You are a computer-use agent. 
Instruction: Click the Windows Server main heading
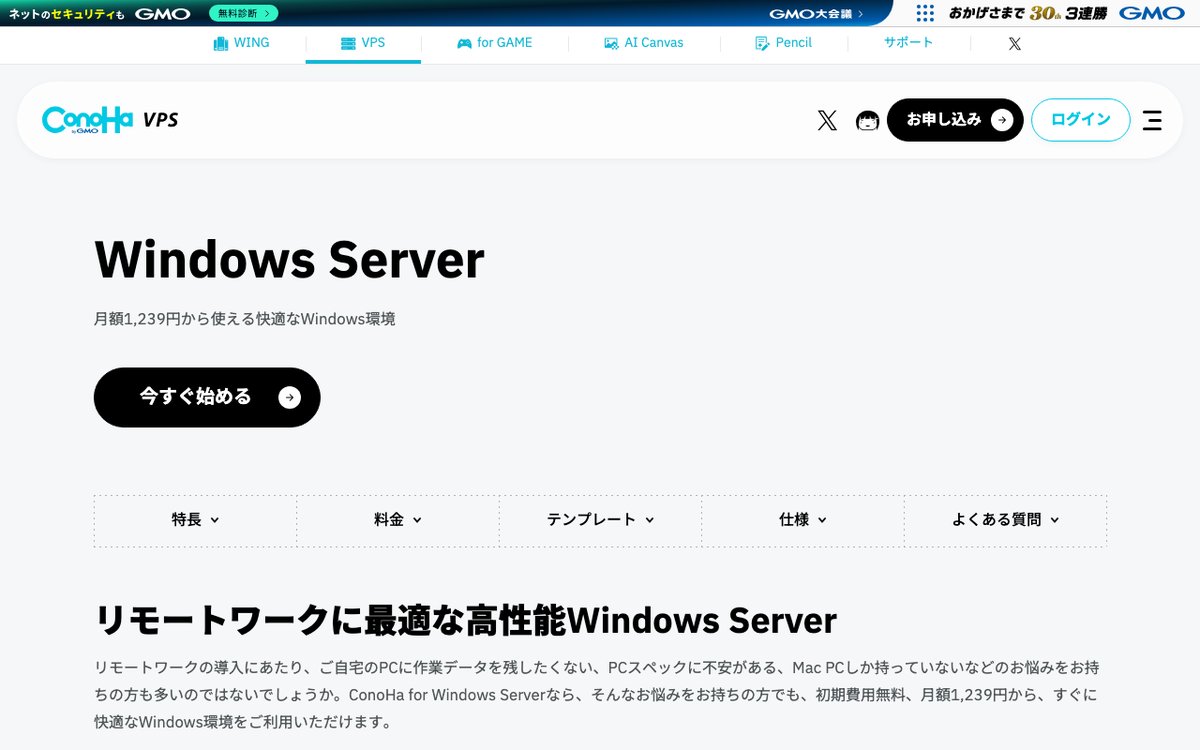coord(289,259)
